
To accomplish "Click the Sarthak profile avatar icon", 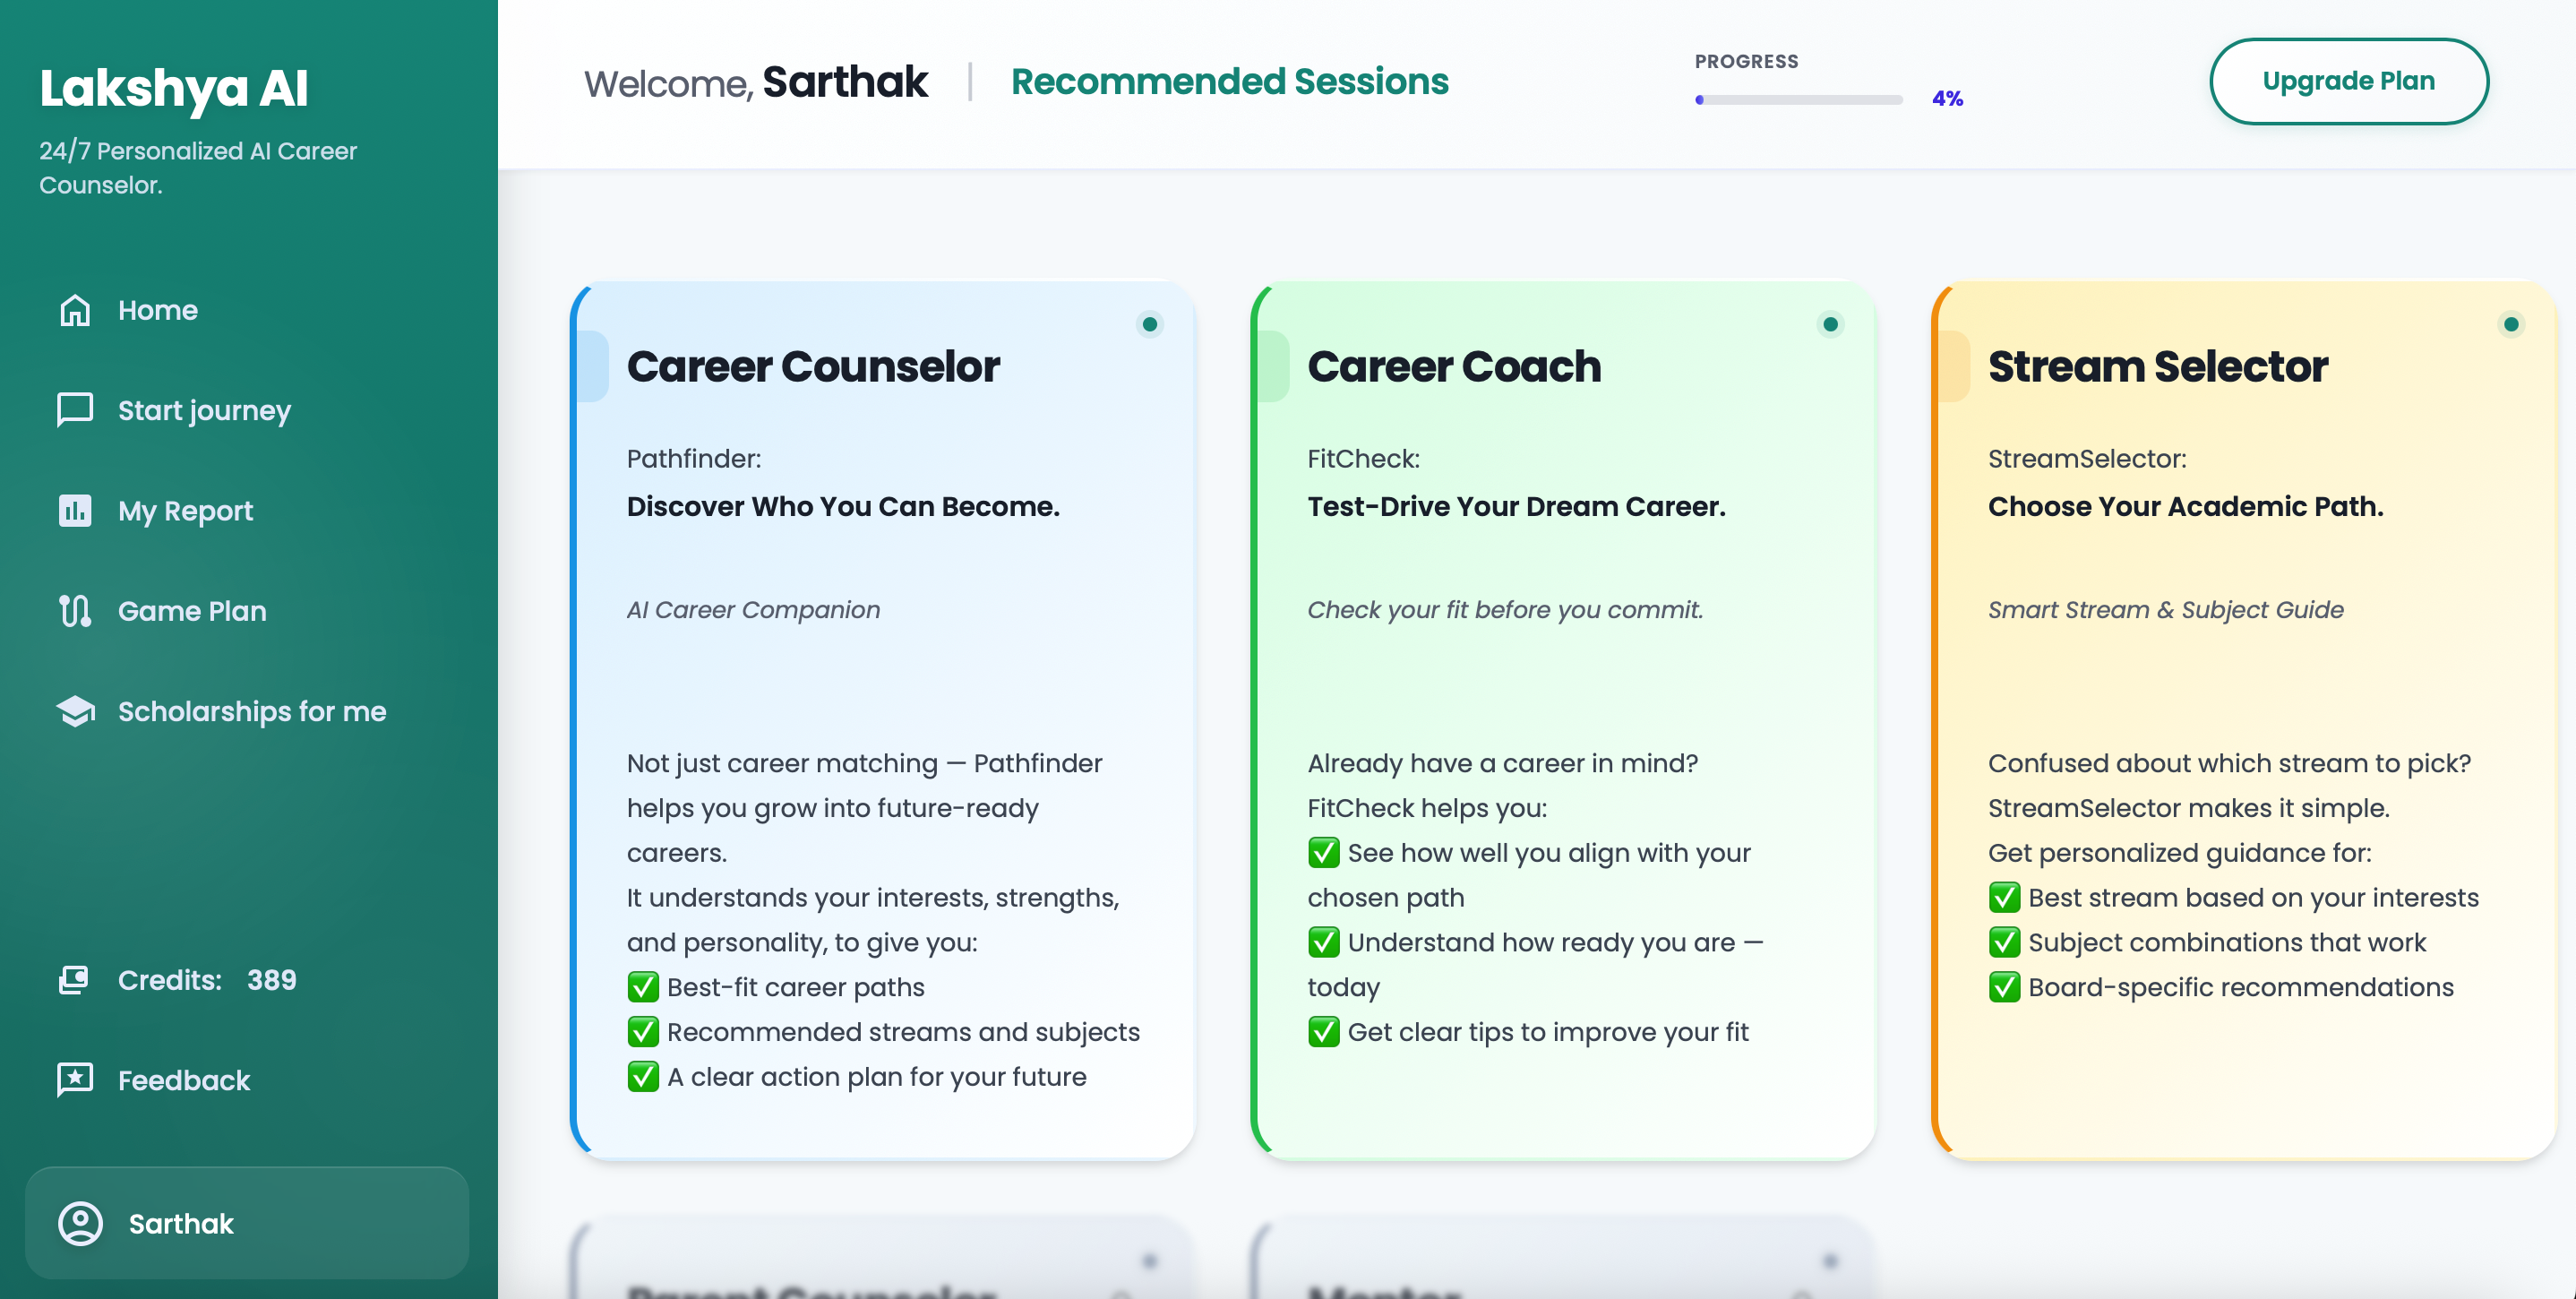I will pyautogui.click(x=80, y=1223).
